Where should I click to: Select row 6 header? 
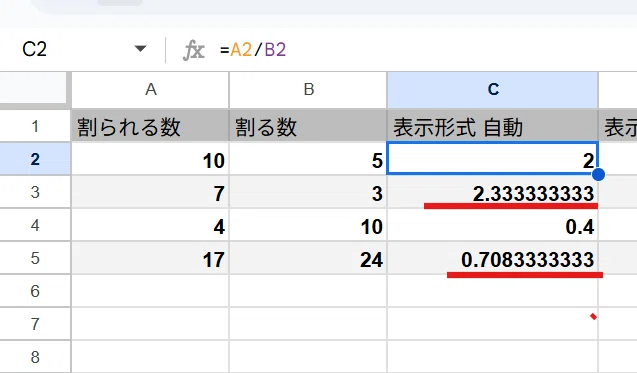[x=35, y=291]
